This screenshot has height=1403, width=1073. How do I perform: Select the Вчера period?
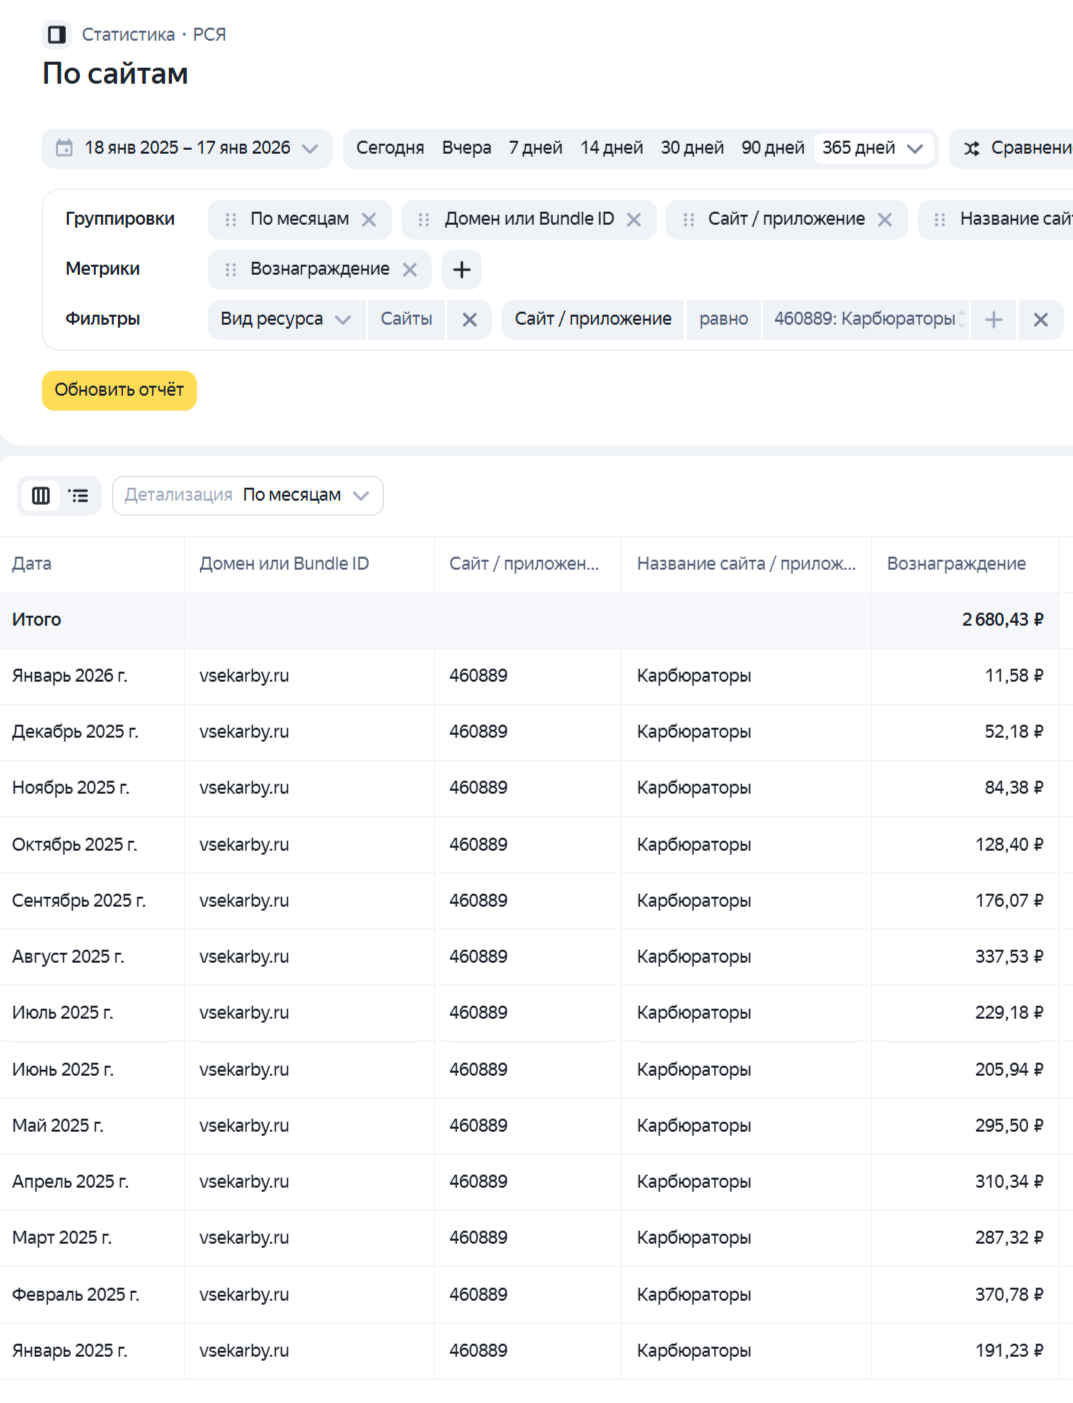point(466,148)
